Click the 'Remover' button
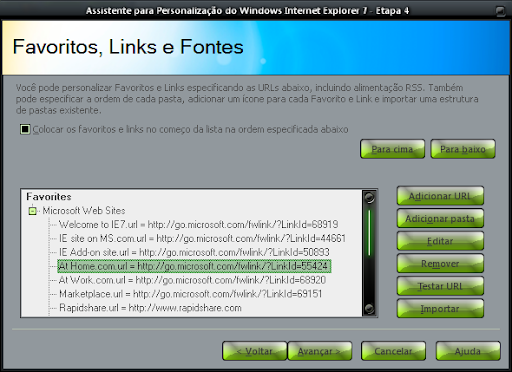Viewport: 512px width, 372px height. [x=440, y=264]
